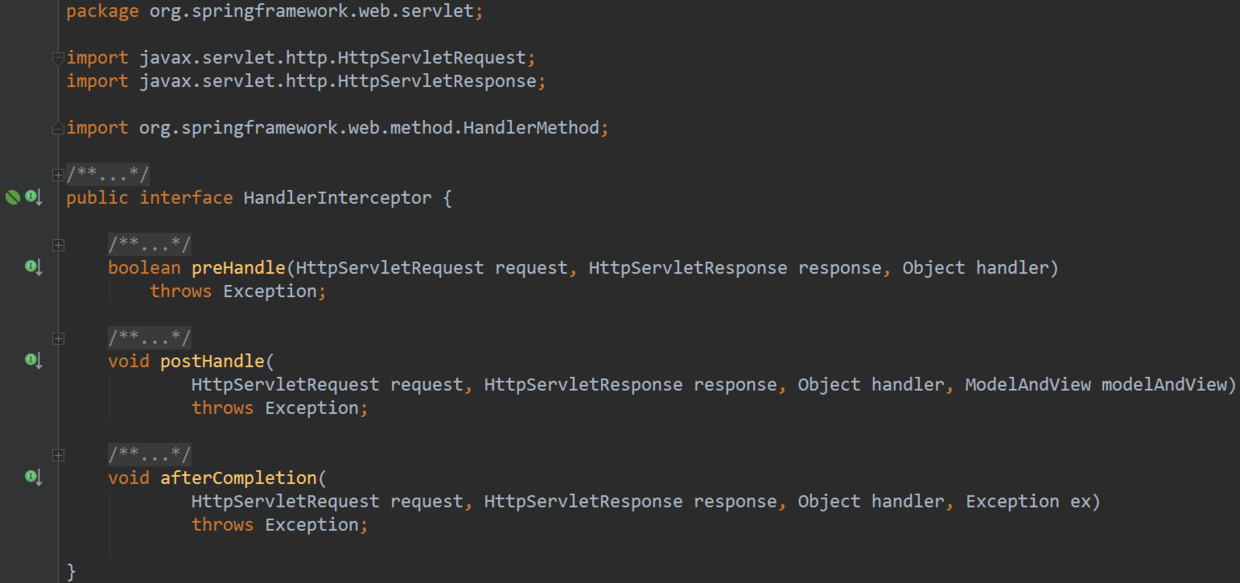Click the HandlerInterceptor interface name
Image resolution: width=1240 pixels, height=583 pixels.
pyautogui.click(x=337, y=198)
